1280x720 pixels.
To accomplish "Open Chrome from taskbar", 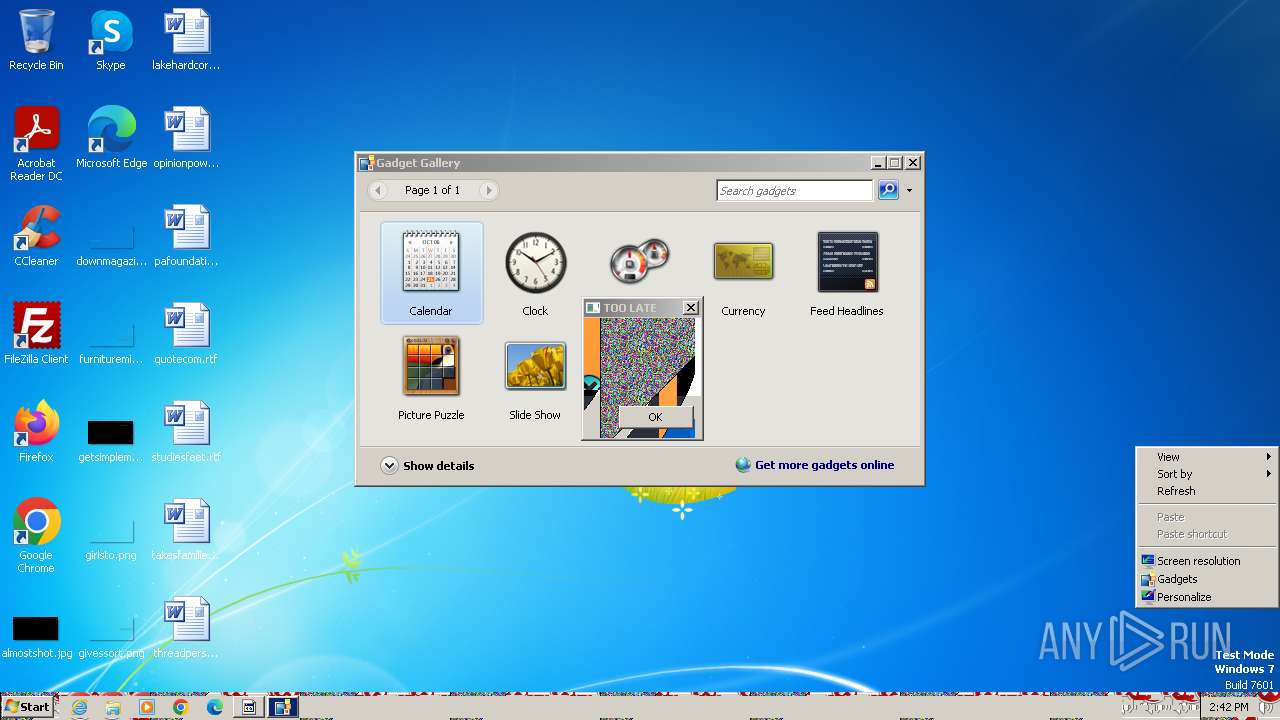I will [180, 707].
